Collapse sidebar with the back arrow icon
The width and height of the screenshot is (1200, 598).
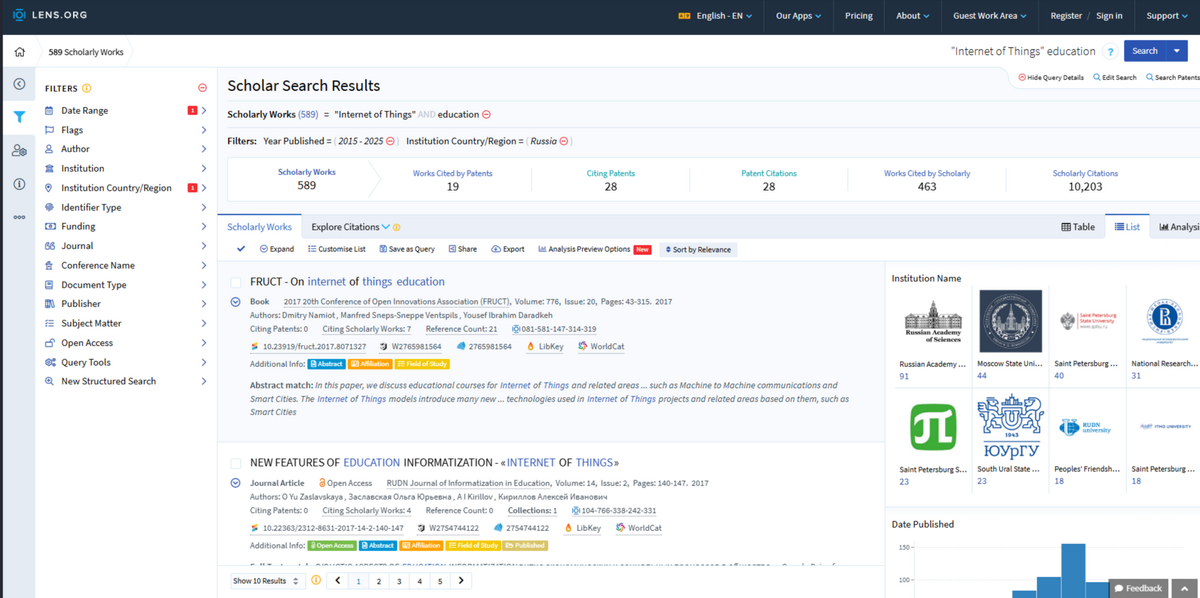(x=19, y=84)
